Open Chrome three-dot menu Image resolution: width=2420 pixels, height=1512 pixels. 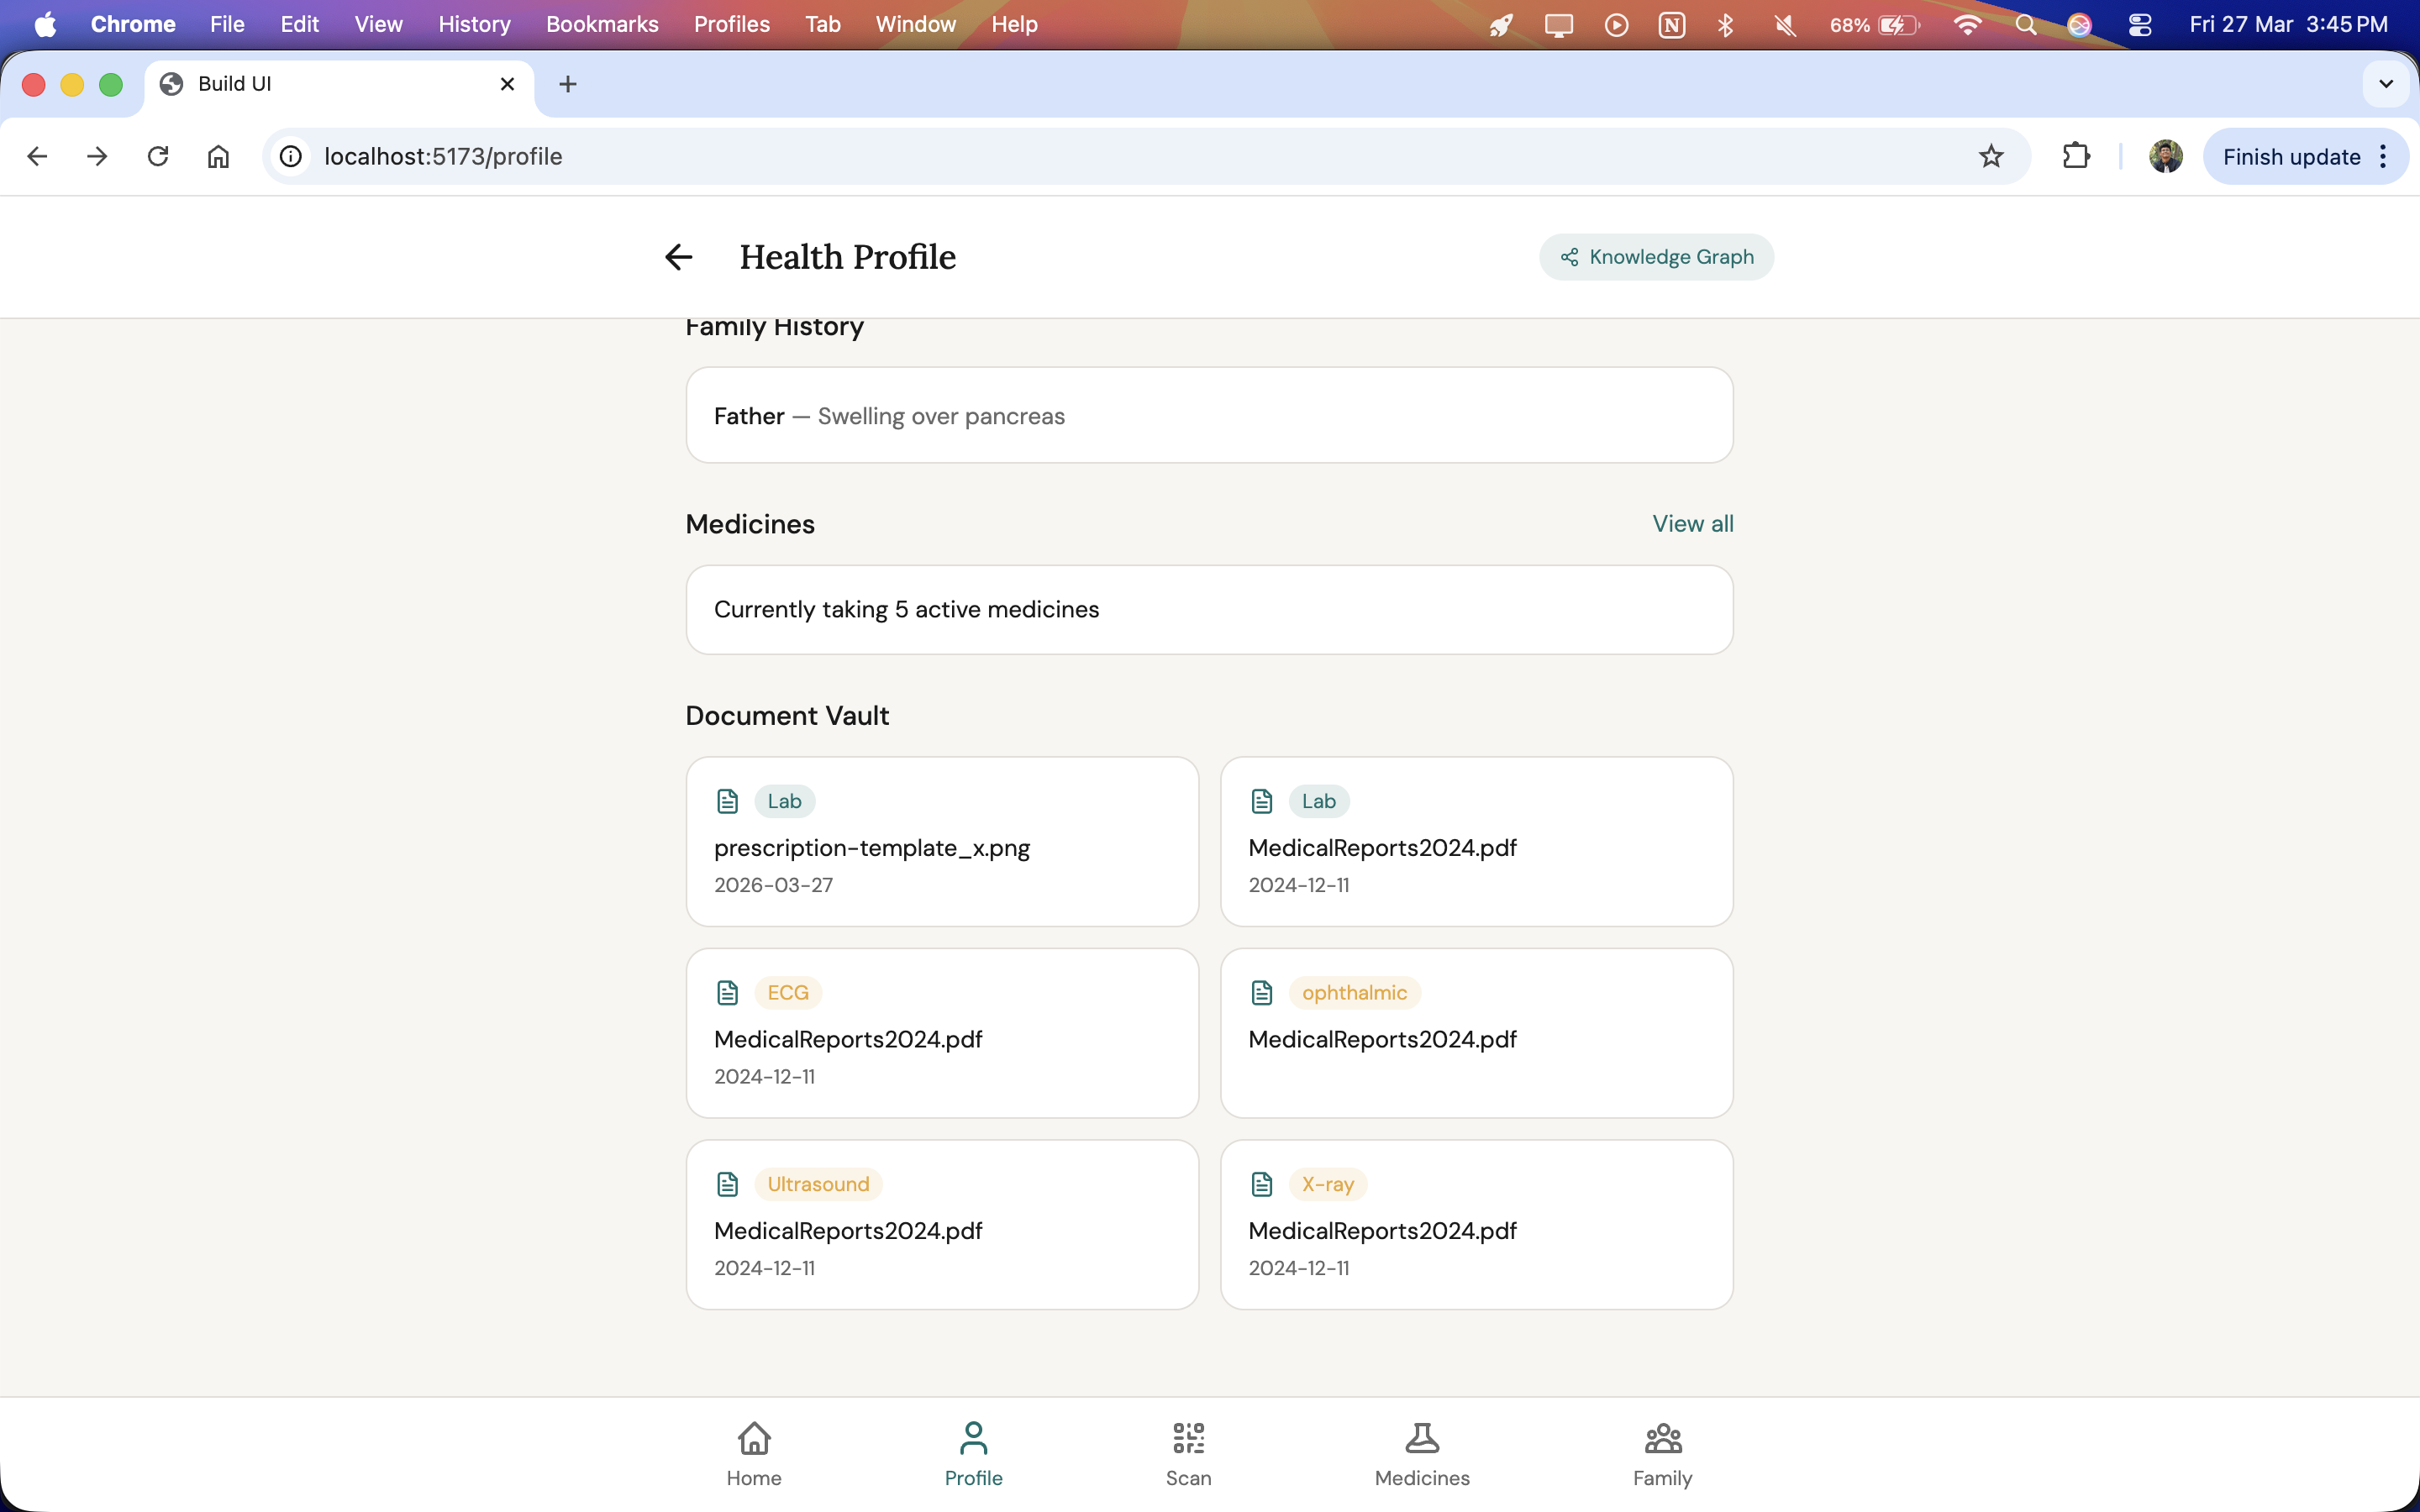pyautogui.click(x=2384, y=157)
